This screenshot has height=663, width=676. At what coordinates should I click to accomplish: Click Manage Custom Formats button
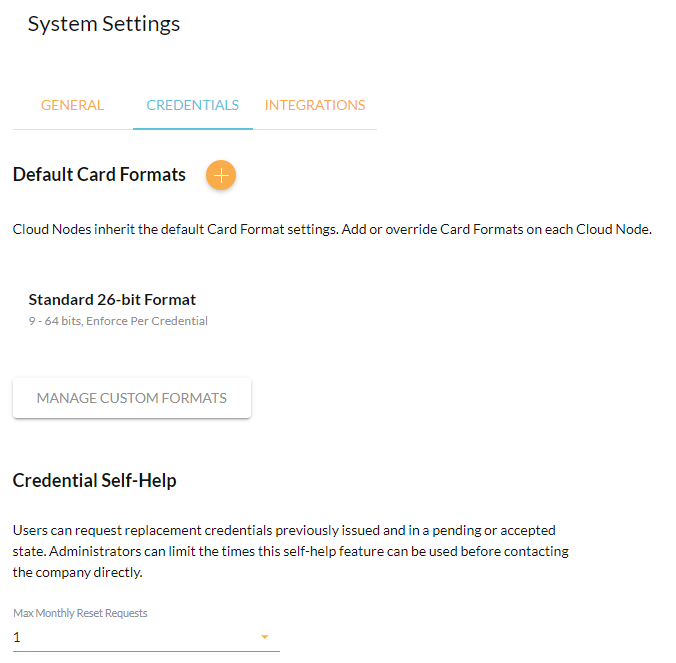132,398
